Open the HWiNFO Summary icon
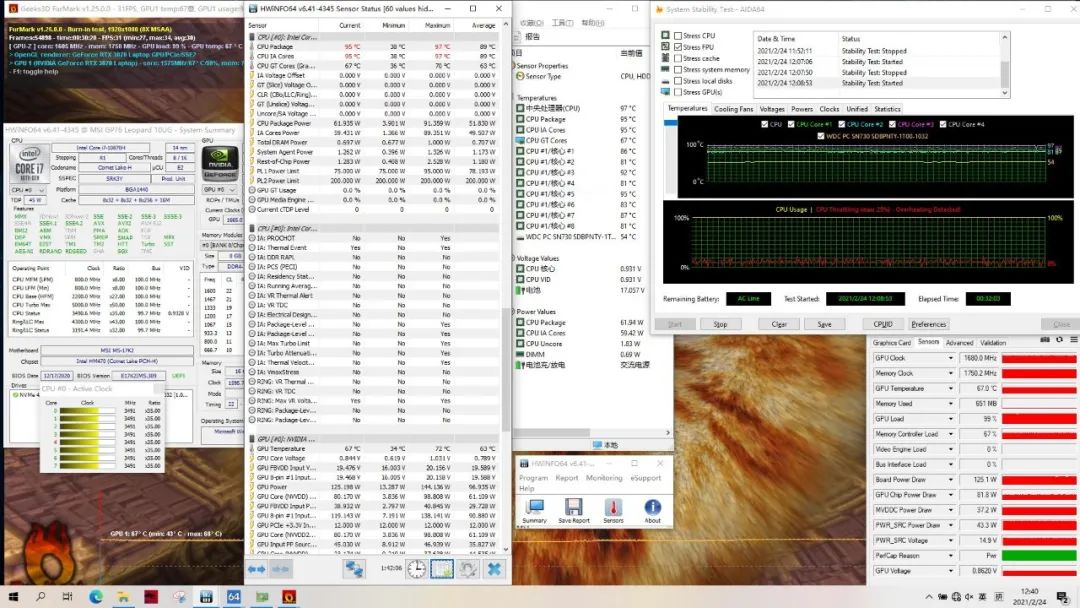The height and width of the screenshot is (608, 1080). point(534,506)
